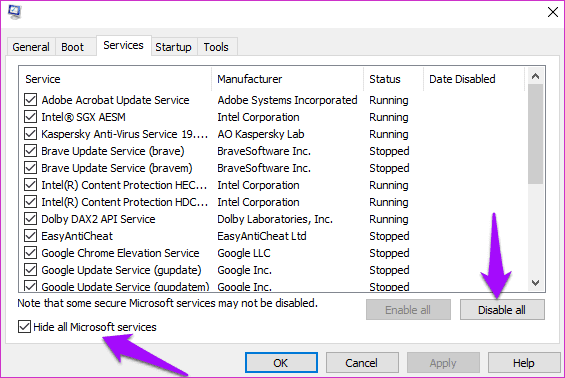
Task: Sort by the Manufacturer column header
Action: (x=288, y=79)
